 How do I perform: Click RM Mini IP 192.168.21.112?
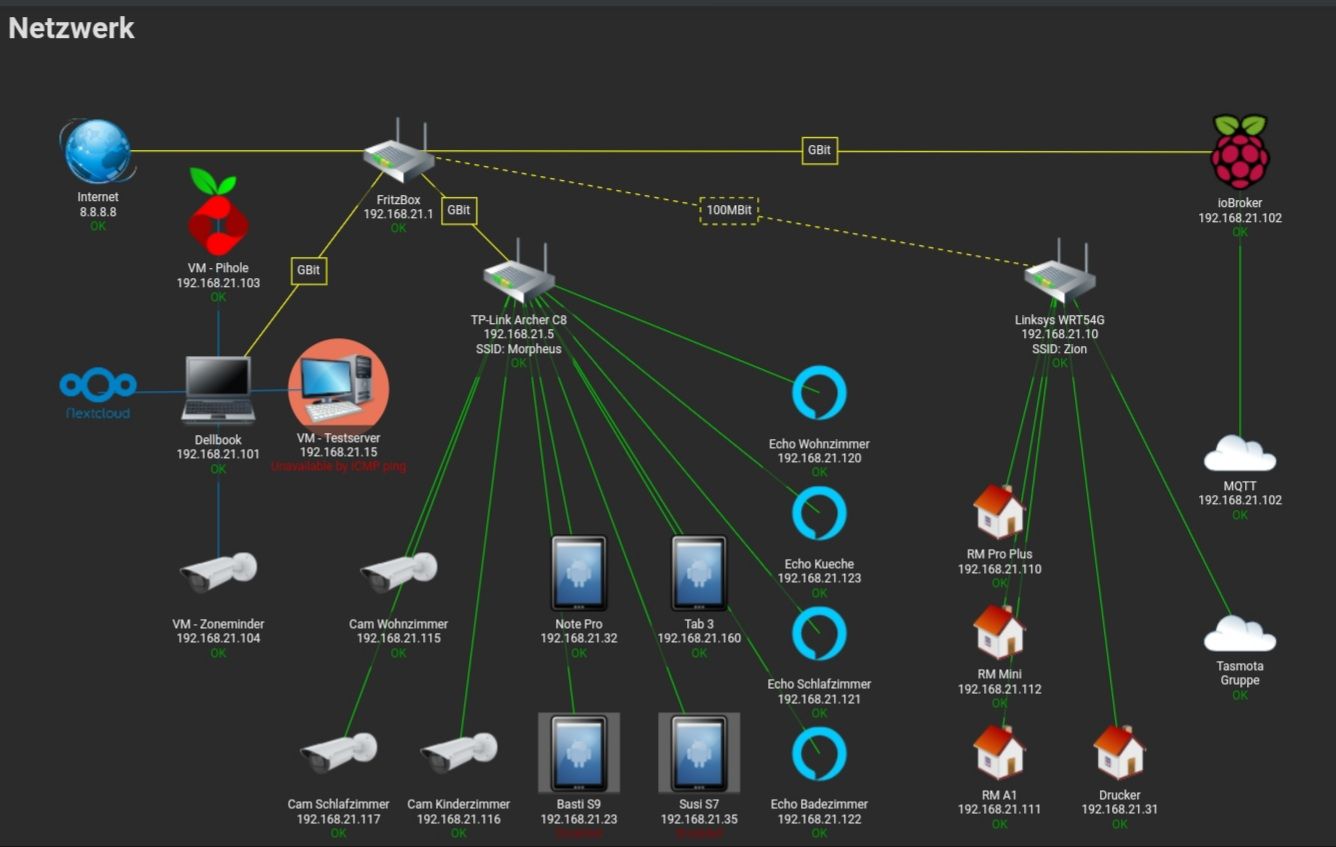point(999,689)
